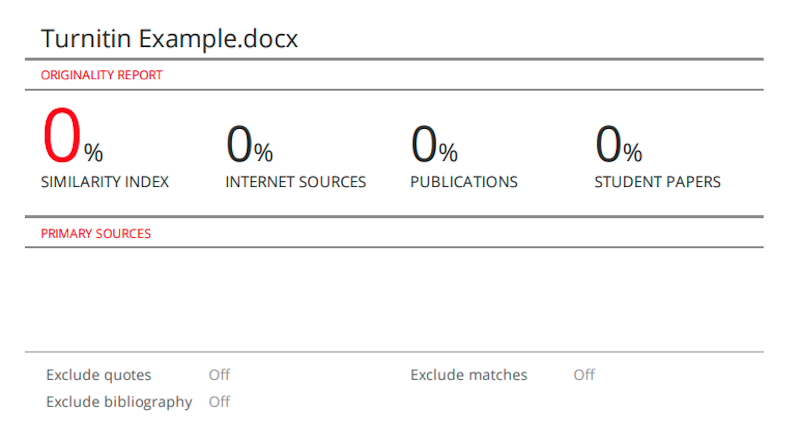The height and width of the screenshot is (440, 800).
Task: Click the percent sign beside student papers score
Action: tap(633, 152)
